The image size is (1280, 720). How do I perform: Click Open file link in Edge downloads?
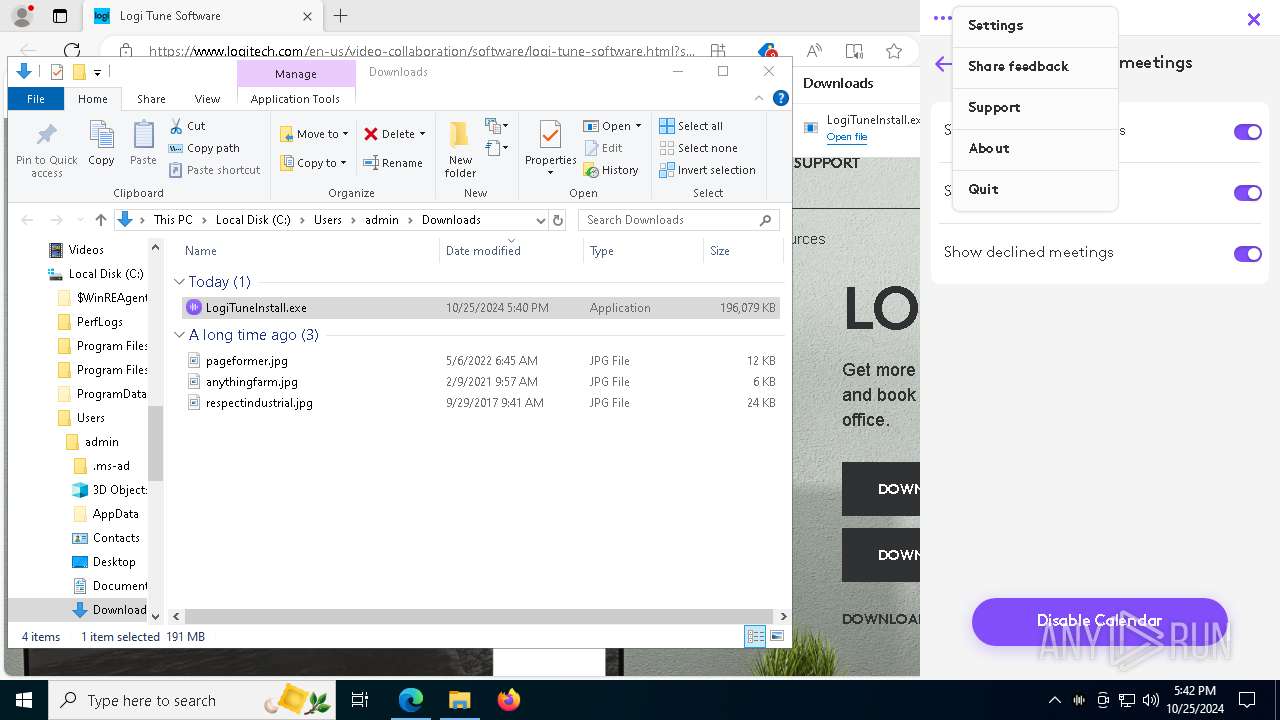click(x=846, y=137)
